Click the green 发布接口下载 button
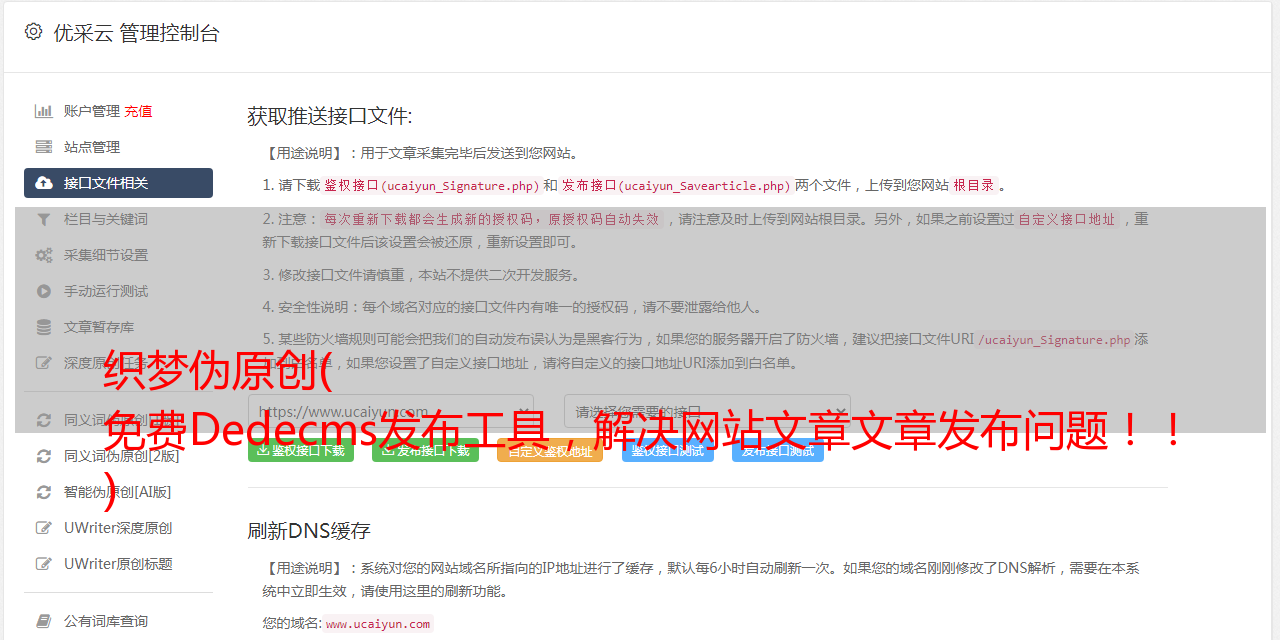 click(x=425, y=450)
